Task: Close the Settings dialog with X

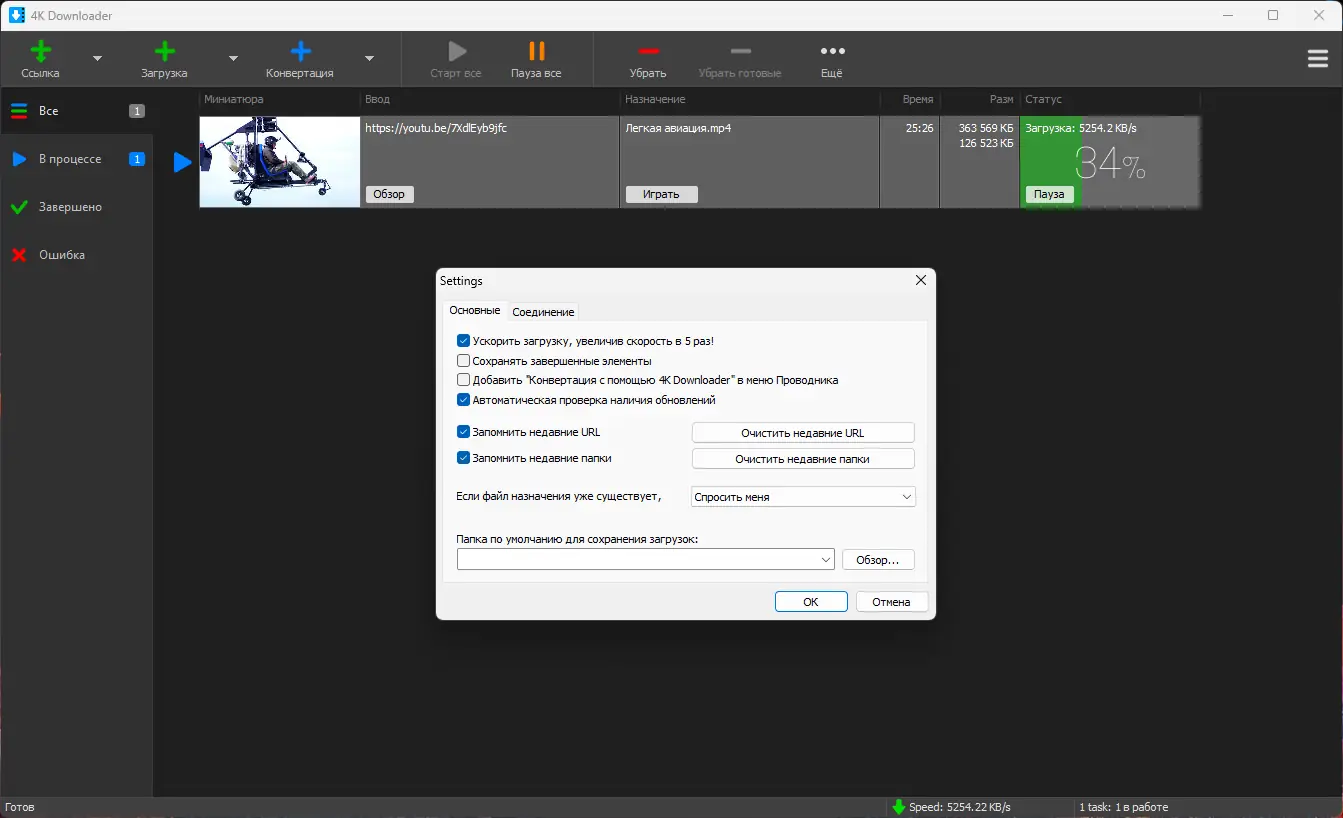Action: click(x=921, y=281)
